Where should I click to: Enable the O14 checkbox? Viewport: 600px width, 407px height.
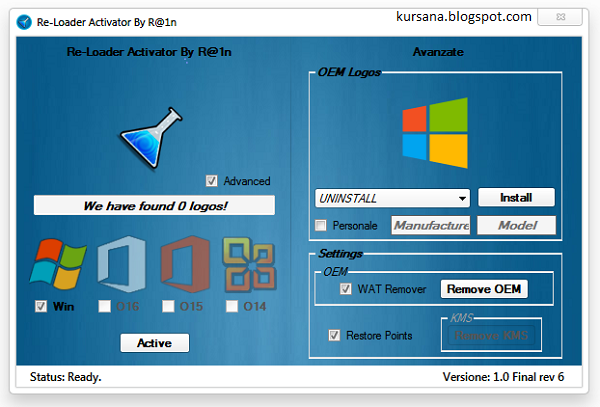point(232,306)
